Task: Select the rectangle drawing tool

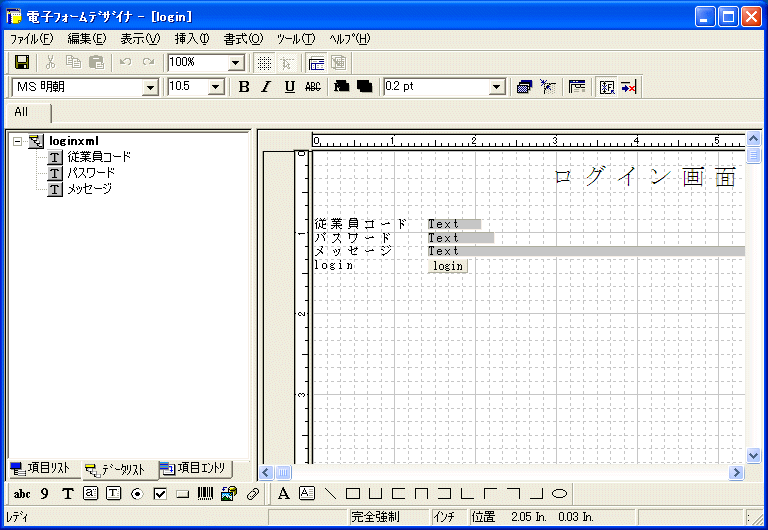Action: (353, 493)
